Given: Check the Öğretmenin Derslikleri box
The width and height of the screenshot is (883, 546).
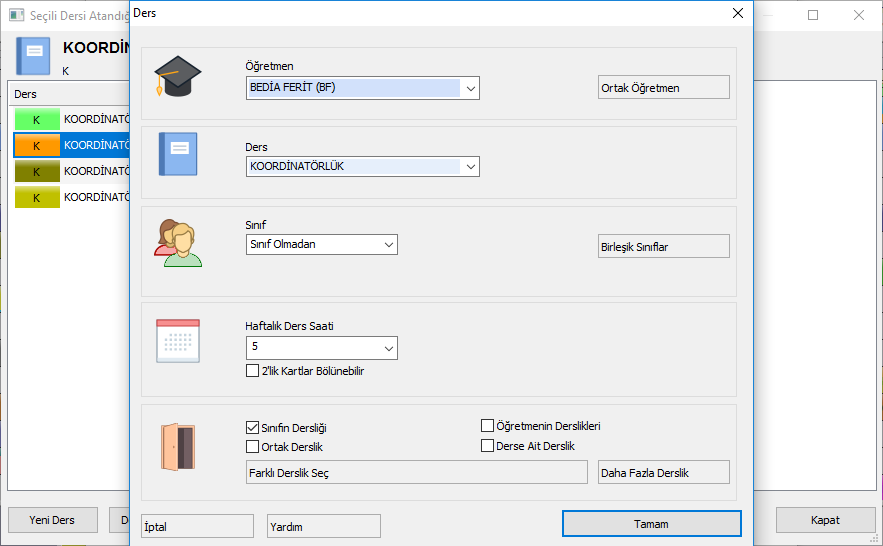Looking at the screenshot, I should click(x=488, y=426).
